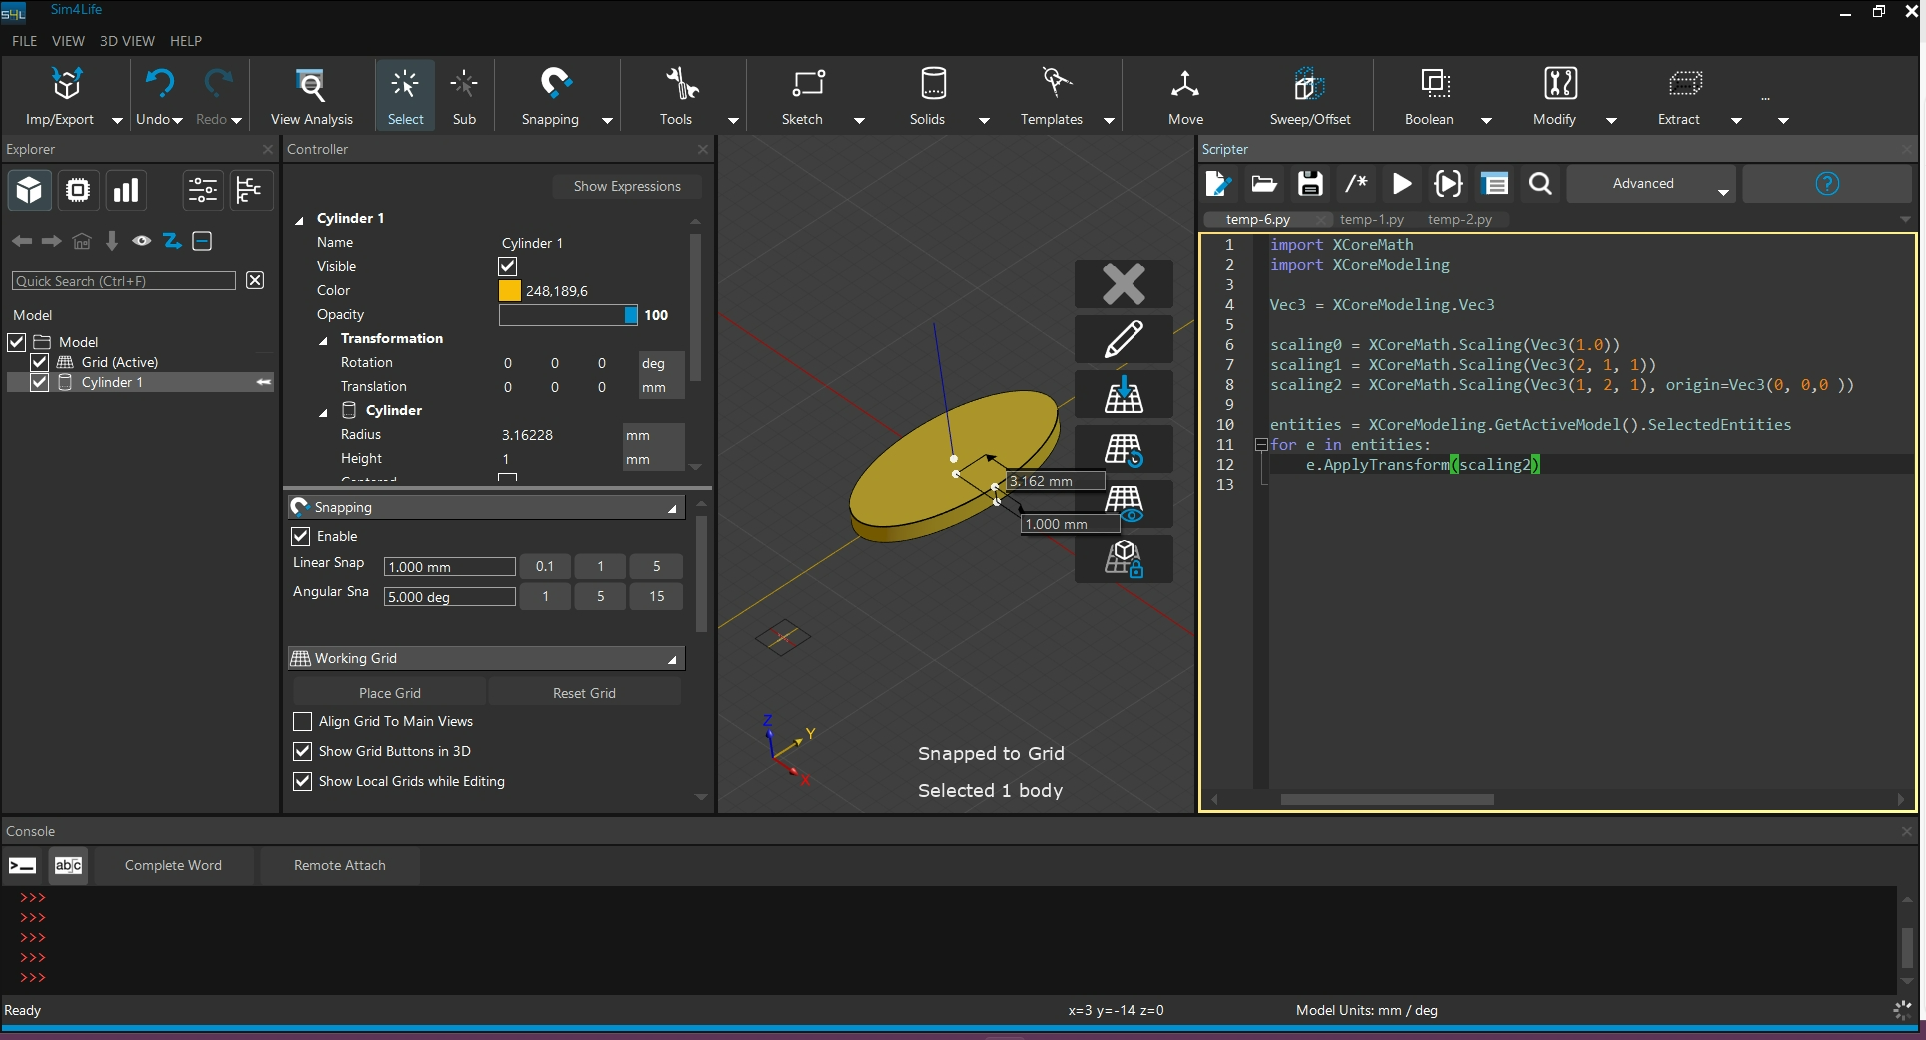Expand the Imp/Export dropdown arrow
Viewport: 1926px width, 1040px height.
[117, 120]
